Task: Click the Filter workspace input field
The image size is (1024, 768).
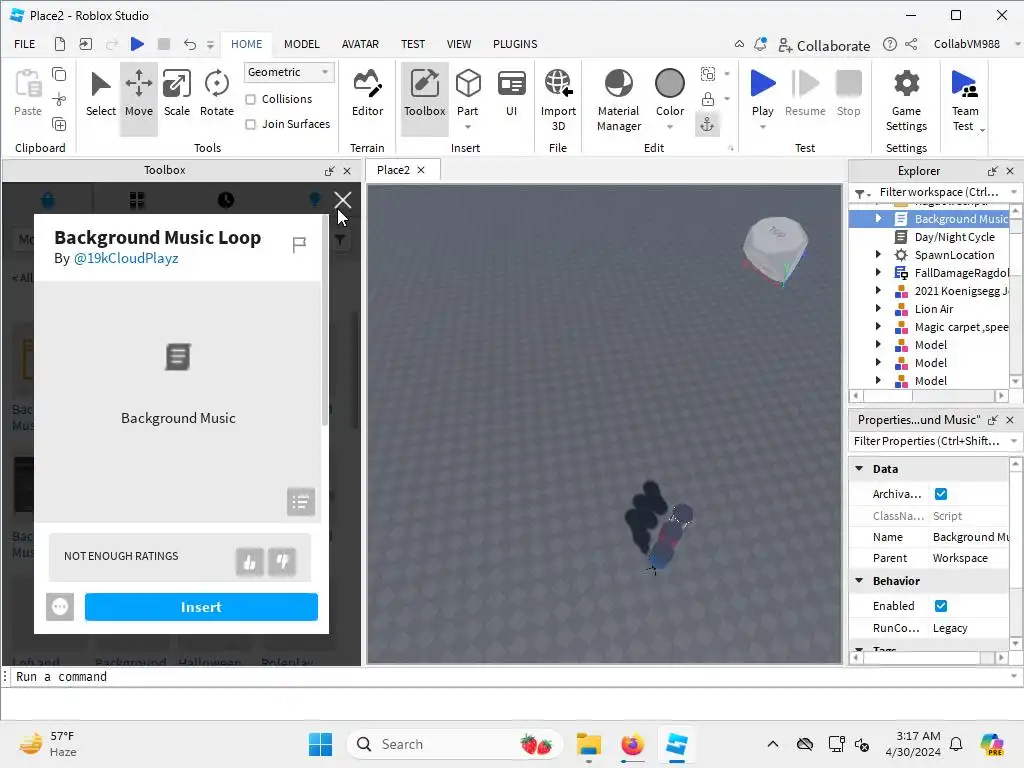Action: tap(939, 192)
